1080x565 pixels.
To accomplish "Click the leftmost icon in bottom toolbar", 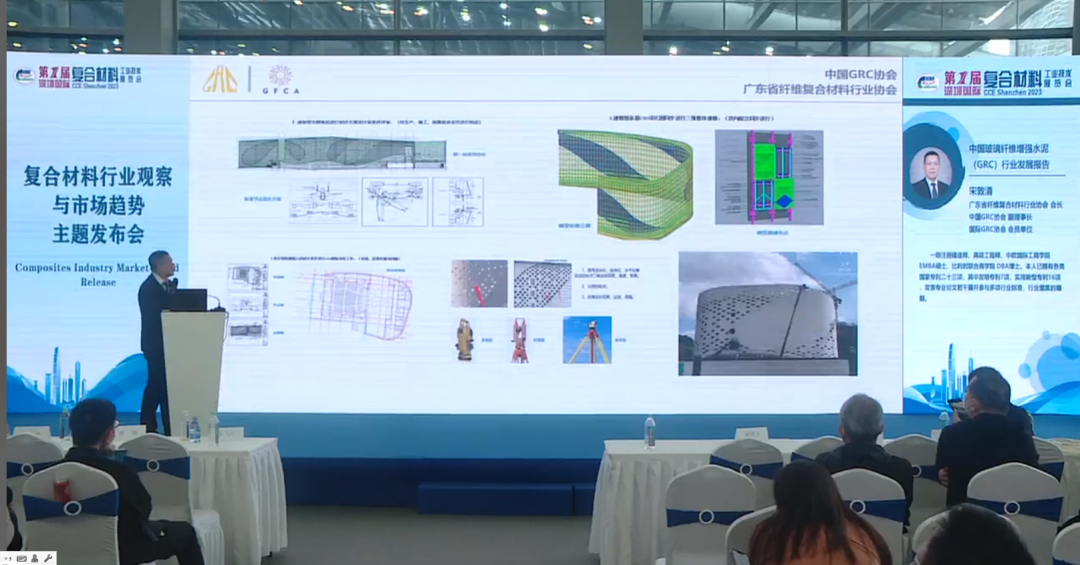I will (7, 557).
